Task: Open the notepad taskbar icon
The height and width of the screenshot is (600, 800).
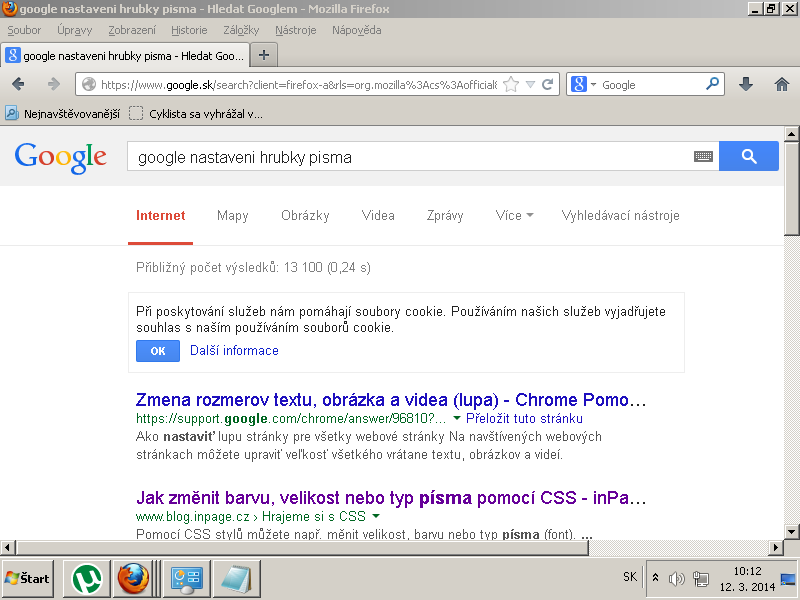Action: coord(237,579)
